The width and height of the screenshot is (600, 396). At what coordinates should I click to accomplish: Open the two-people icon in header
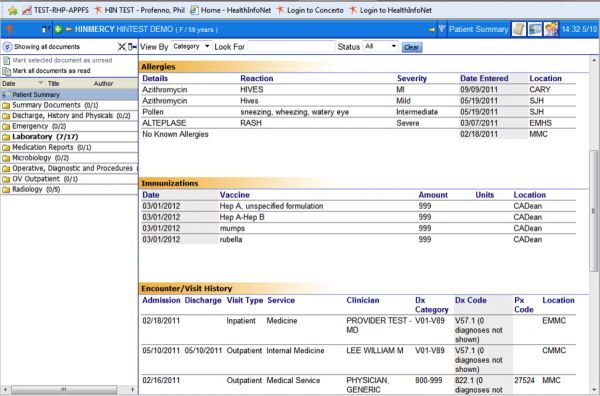coord(551,29)
